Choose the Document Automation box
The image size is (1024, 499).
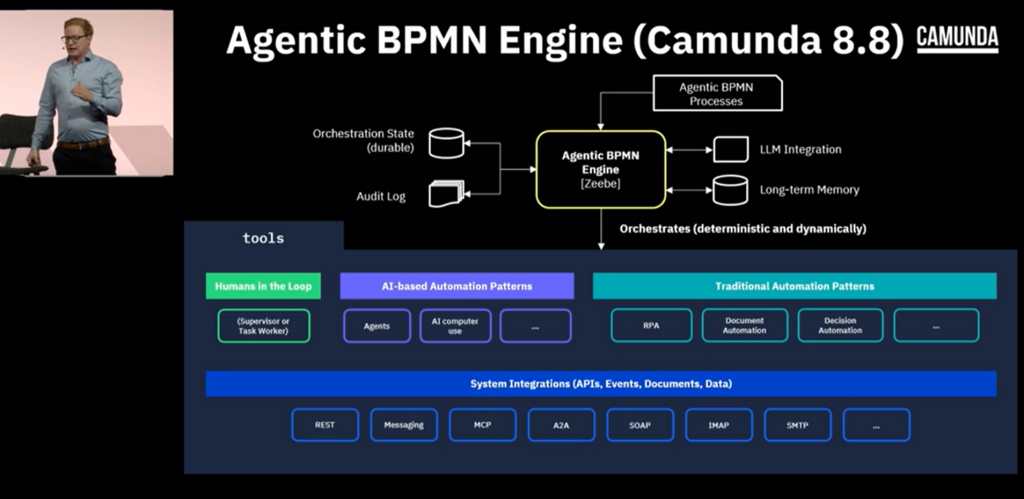[x=745, y=326]
